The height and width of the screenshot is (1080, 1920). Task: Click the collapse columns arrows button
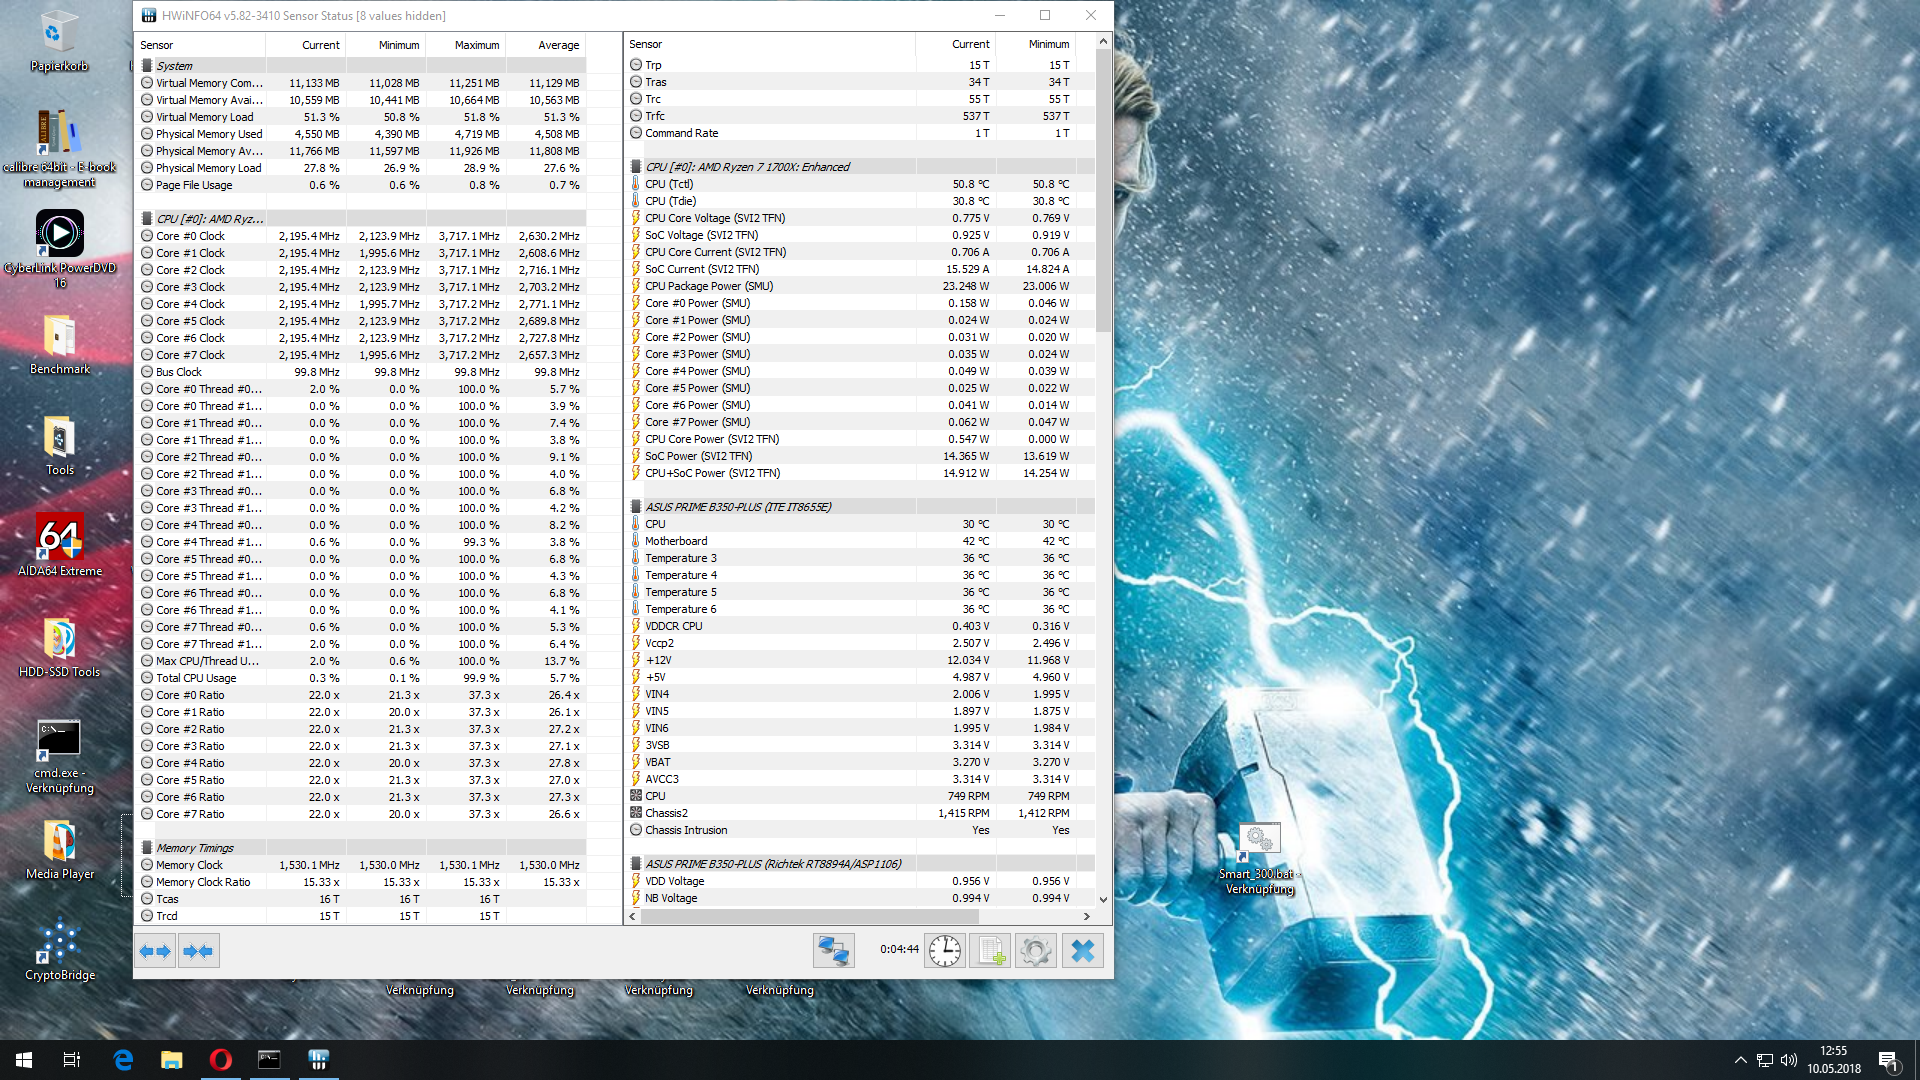[x=198, y=951]
